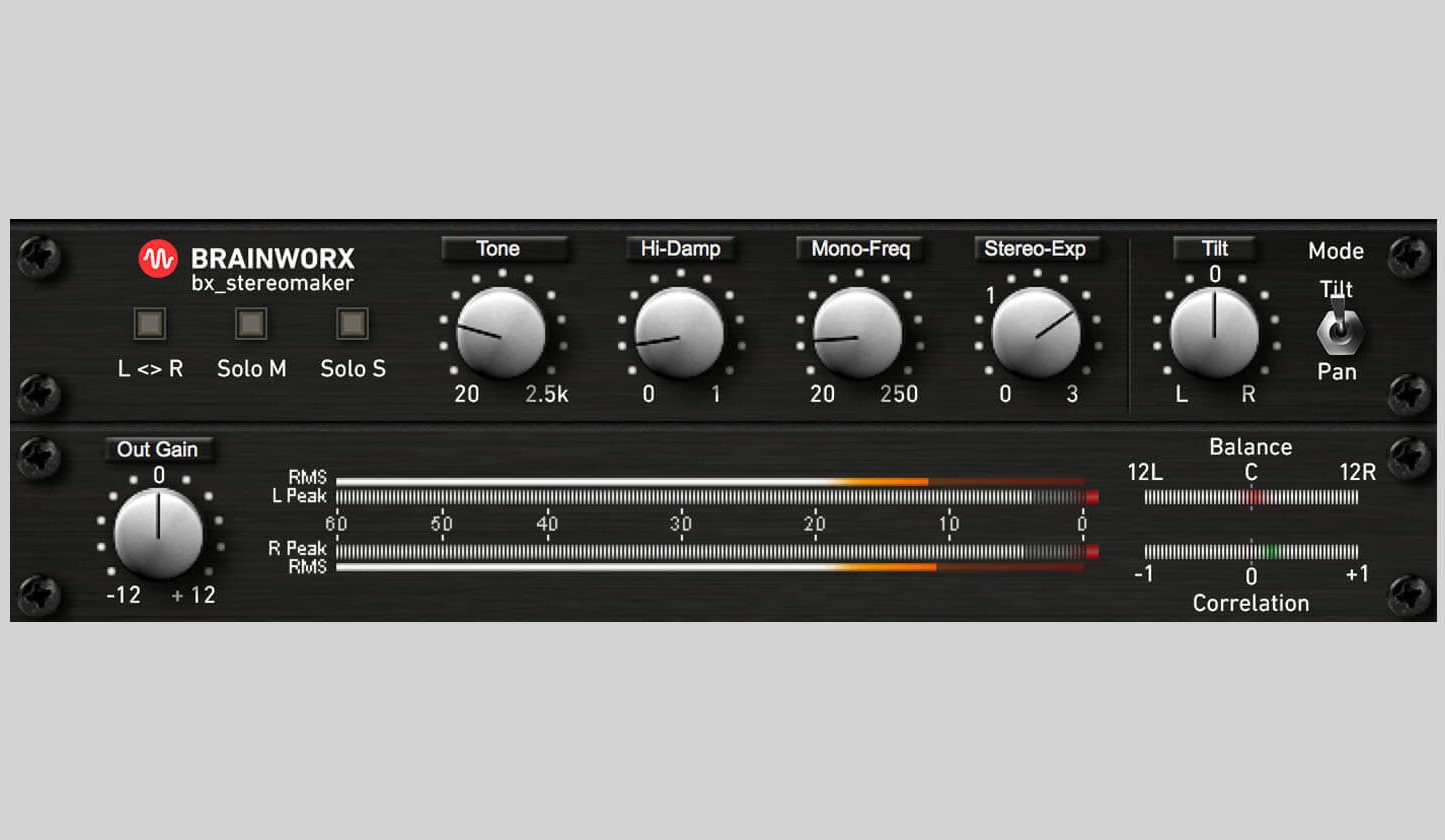Click the Tone knob
This screenshot has width=1445, height=840.
click(501, 333)
